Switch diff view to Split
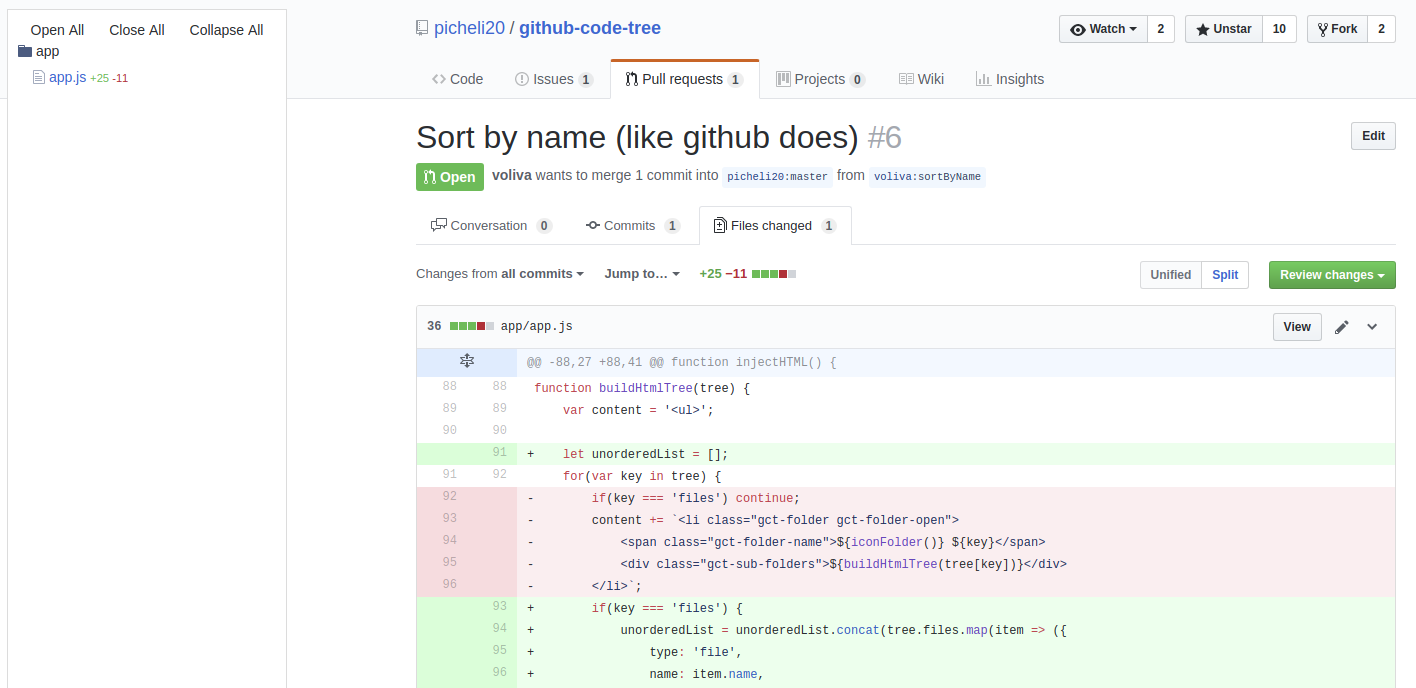This screenshot has width=1416, height=688. point(1225,275)
